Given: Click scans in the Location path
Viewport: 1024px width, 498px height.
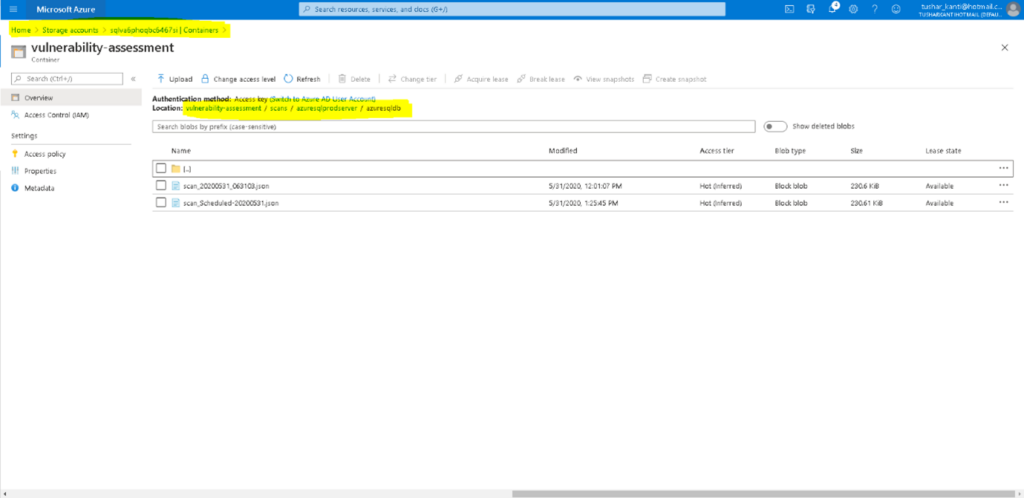Looking at the screenshot, I should [x=279, y=108].
